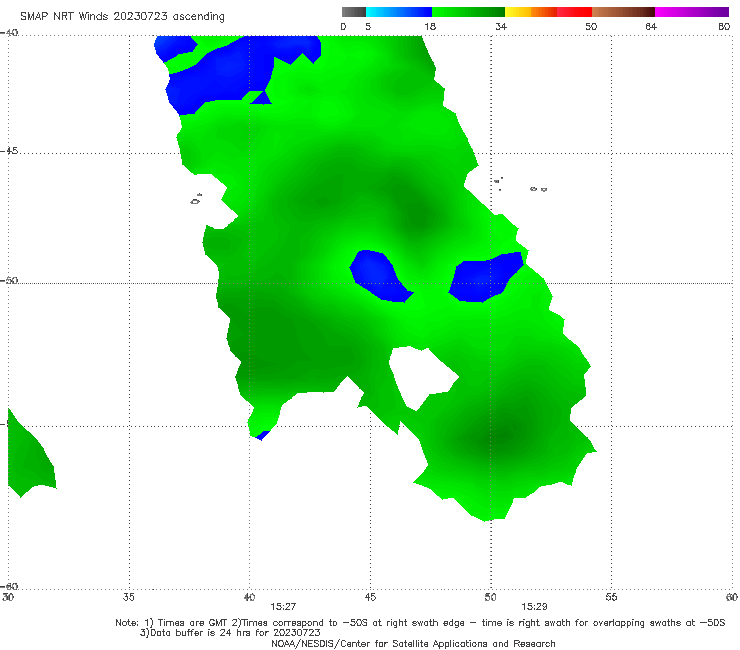Select the gray 0–5 color bar segment
This screenshot has width=740, height=650.
pyautogui.click(x=354, y=12)
